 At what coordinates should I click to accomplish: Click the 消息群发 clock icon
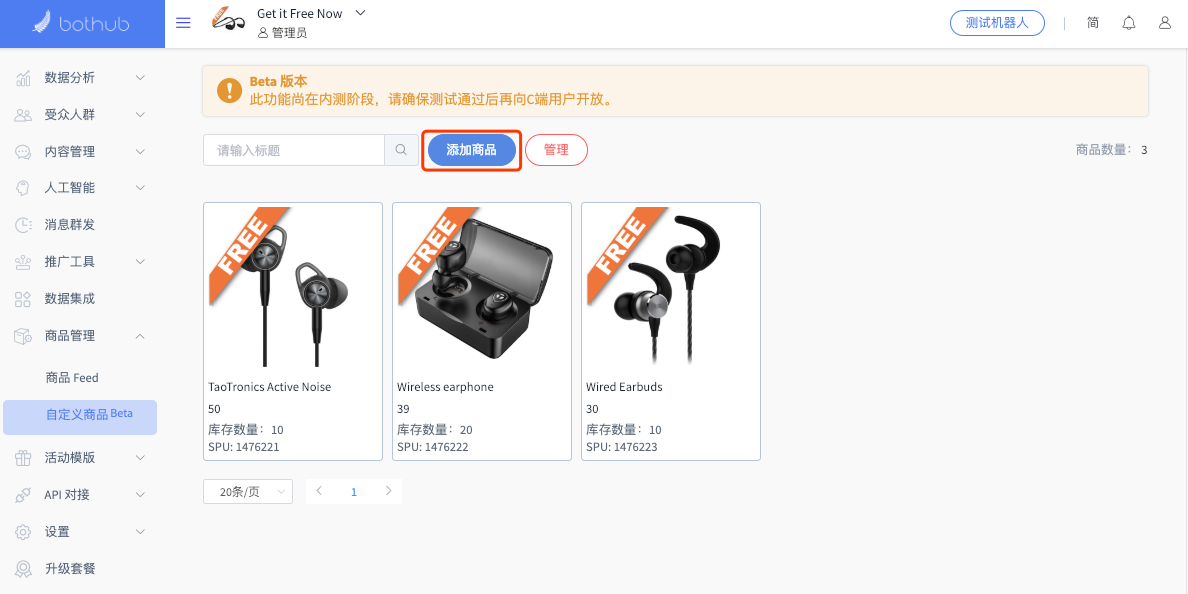pyautogui.click(x=23, y=225)
